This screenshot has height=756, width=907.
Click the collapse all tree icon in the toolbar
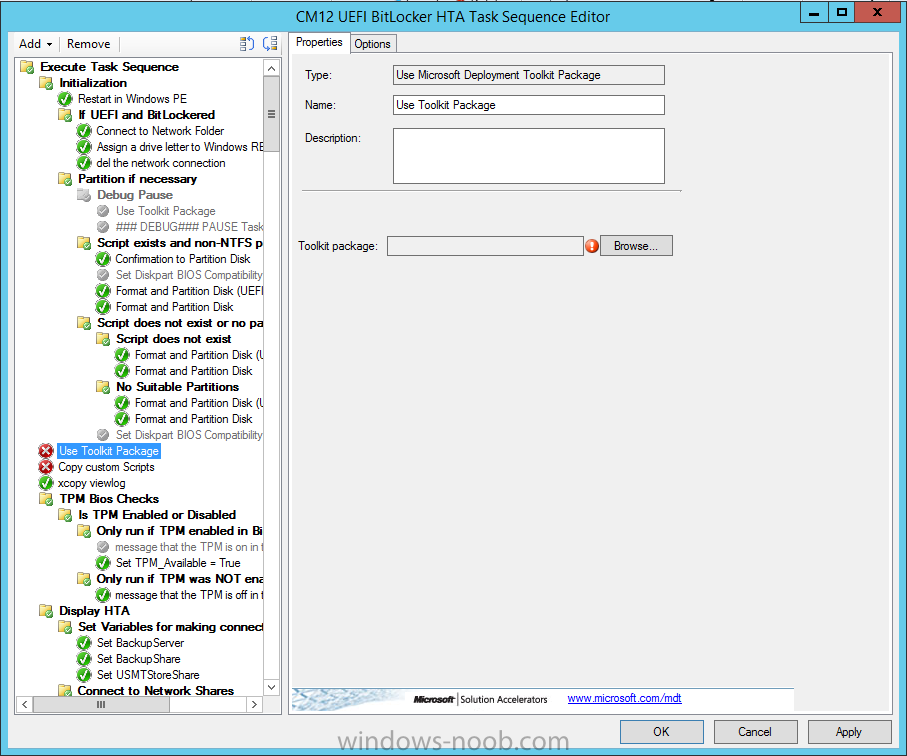point(270,44)
